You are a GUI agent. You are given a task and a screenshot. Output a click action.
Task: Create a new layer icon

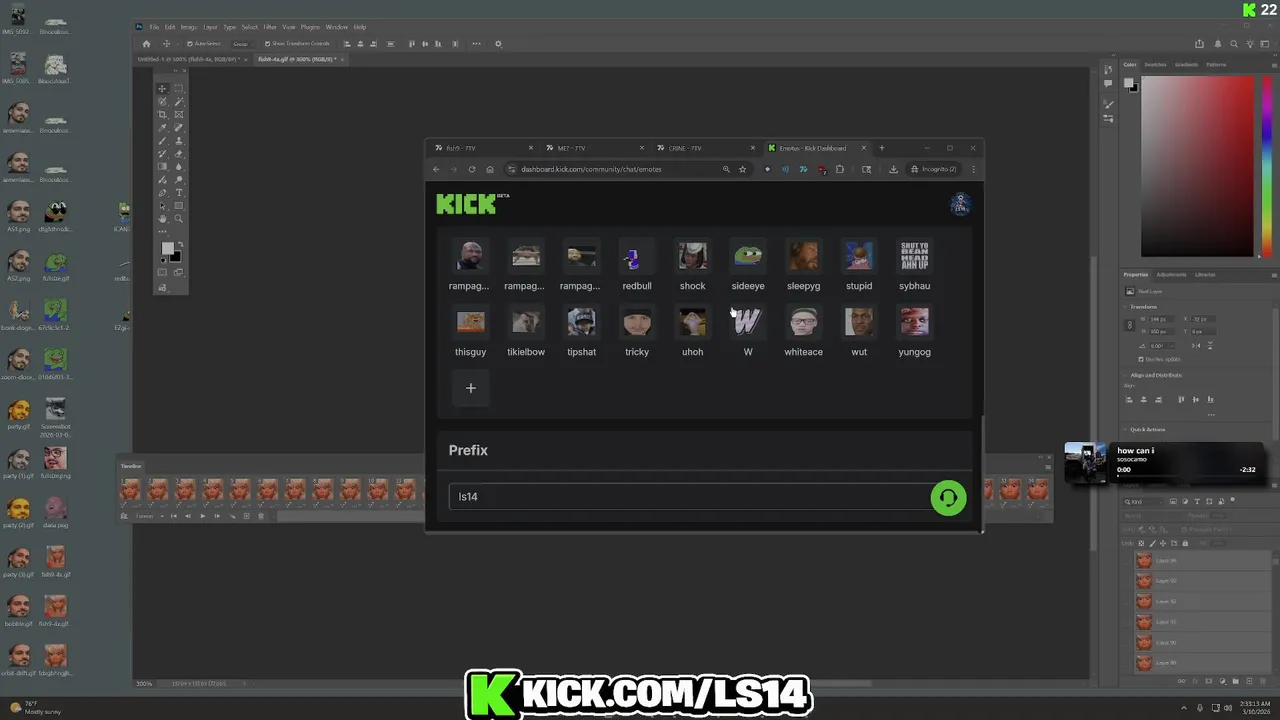click(x=1249, y=681)
